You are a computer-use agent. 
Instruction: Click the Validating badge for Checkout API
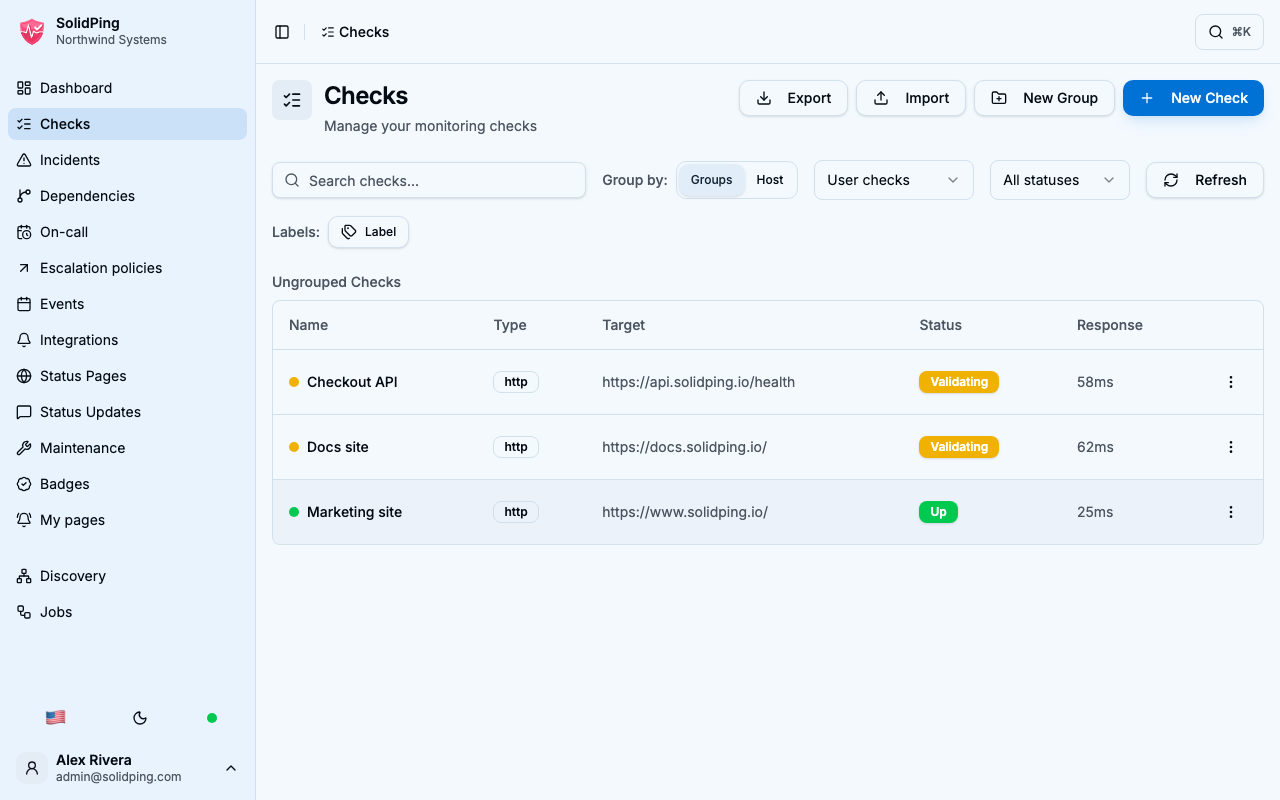(x=959, y=382)
